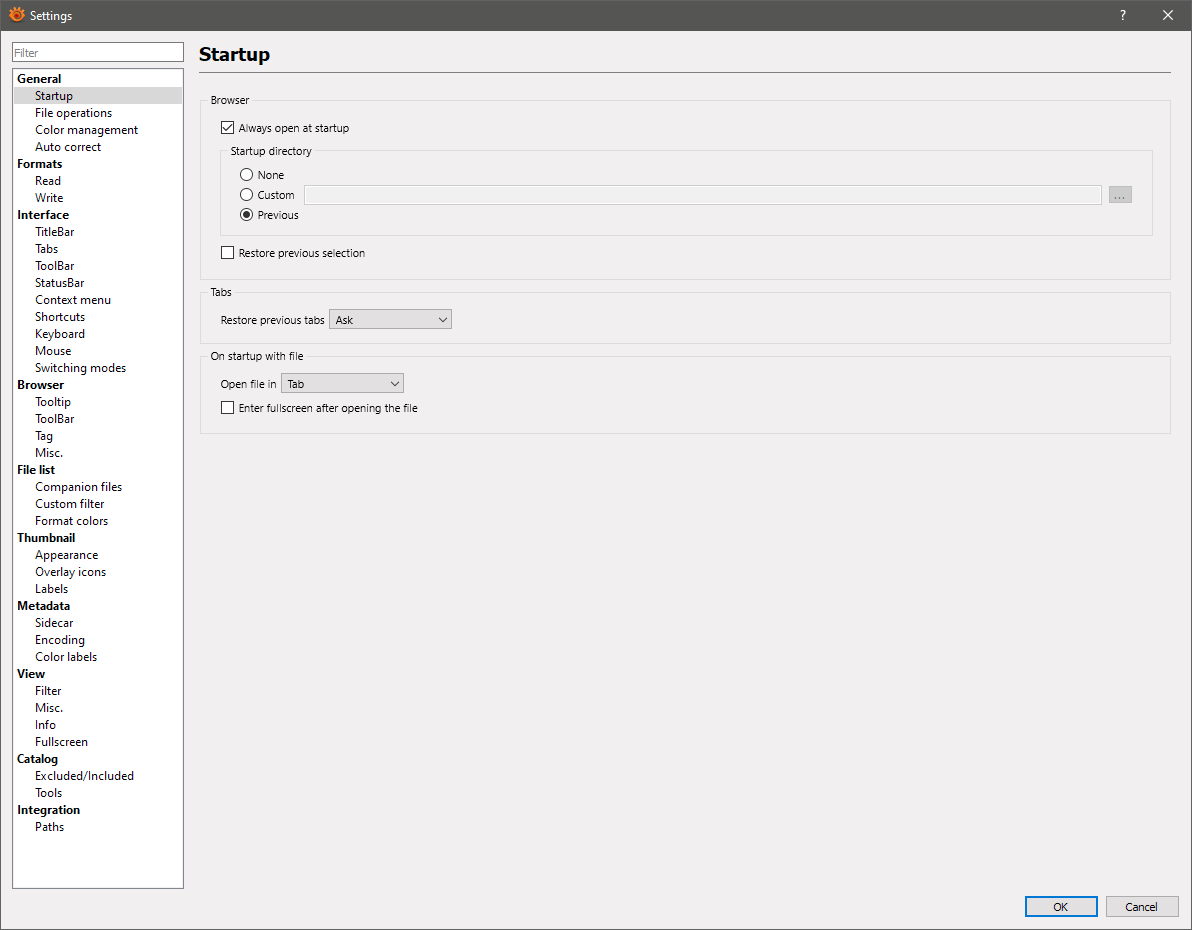This screenshot has height=930, width=1192.
Task: Open Custom filter settings
Action: [x=70, y=503]
